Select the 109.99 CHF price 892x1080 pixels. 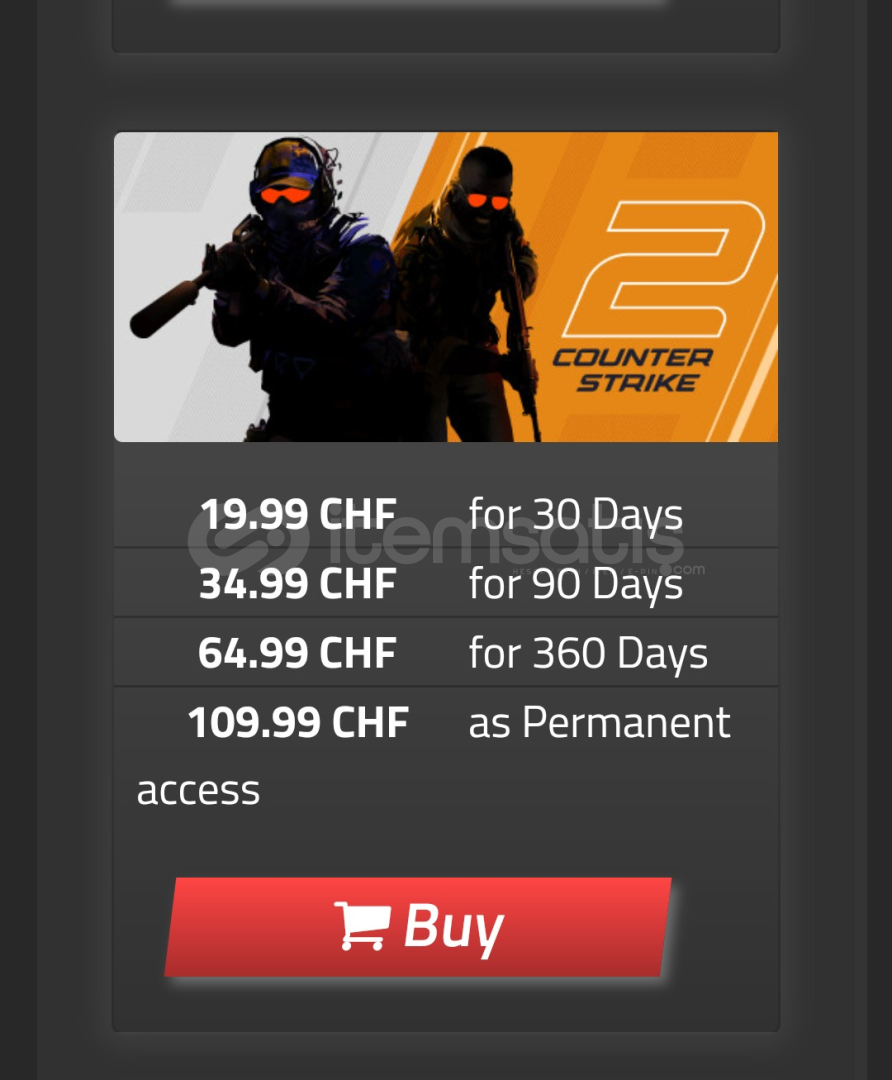coord(298,723)
